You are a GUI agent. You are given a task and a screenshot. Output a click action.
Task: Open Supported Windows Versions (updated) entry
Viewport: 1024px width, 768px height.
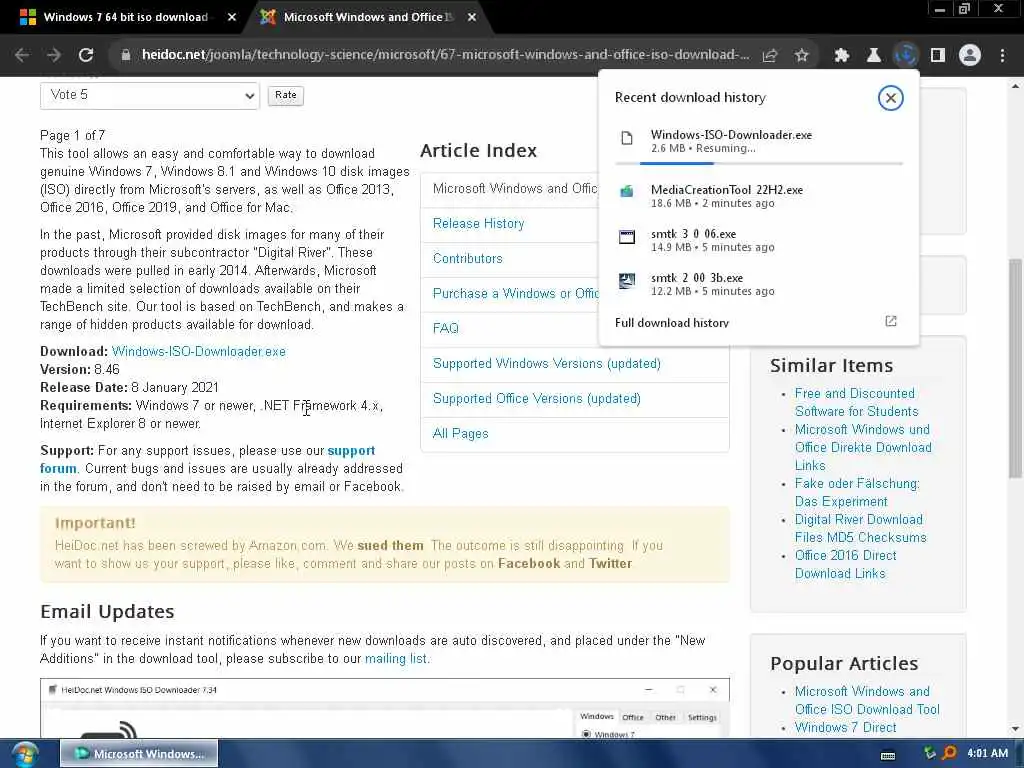(547, 364)
